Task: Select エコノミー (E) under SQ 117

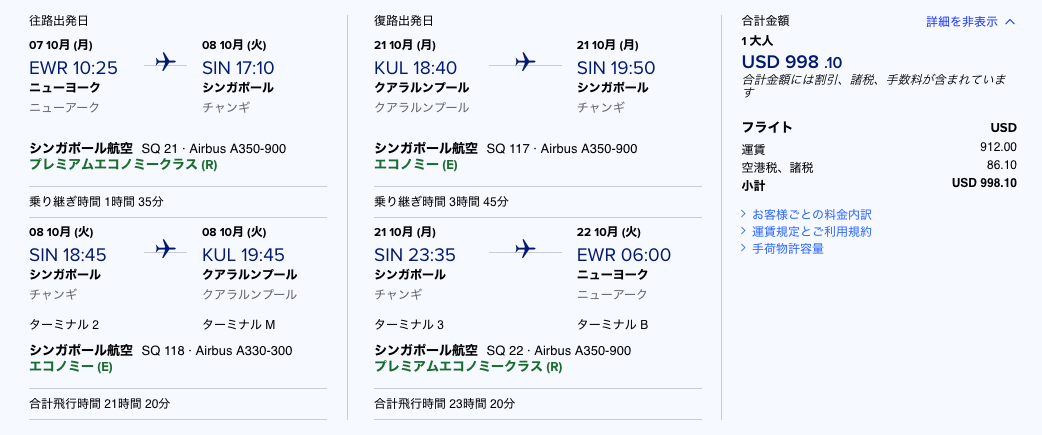Action: [416, 164]
